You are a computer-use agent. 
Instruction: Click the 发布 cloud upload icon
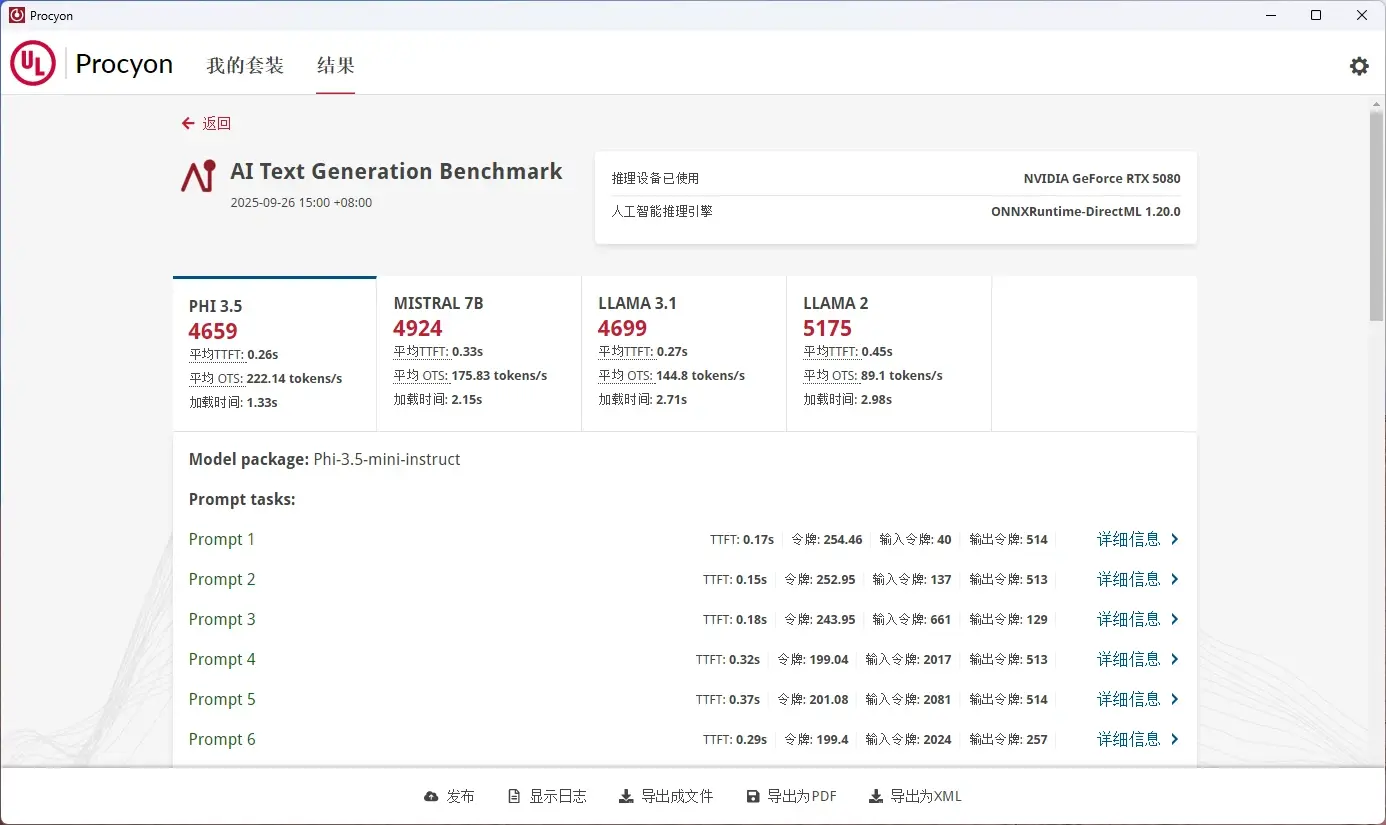431,797
